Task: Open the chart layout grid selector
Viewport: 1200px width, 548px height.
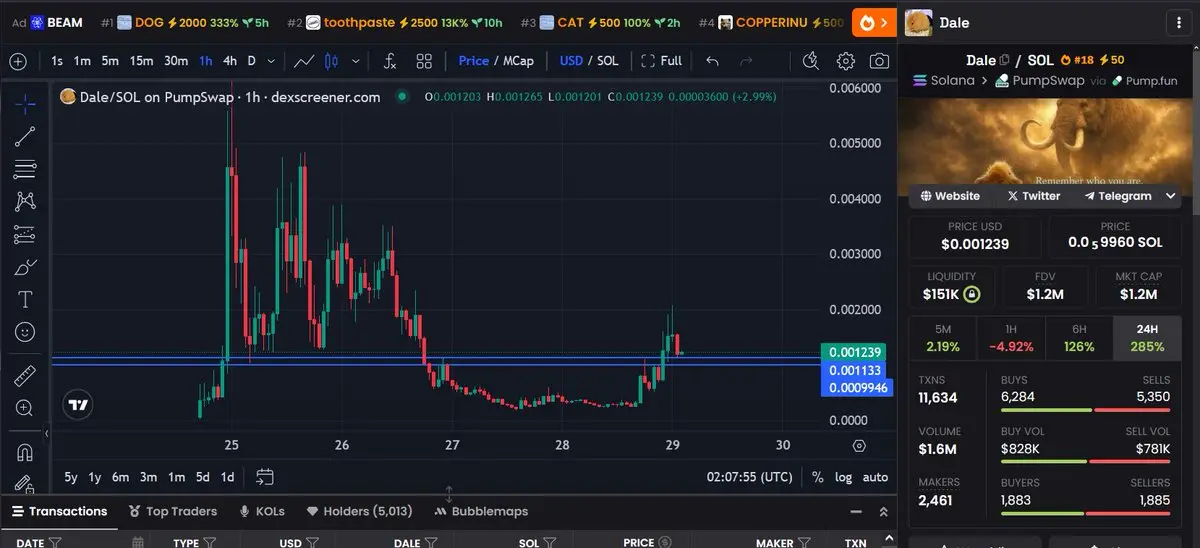Action: click(x=424, y=61)
